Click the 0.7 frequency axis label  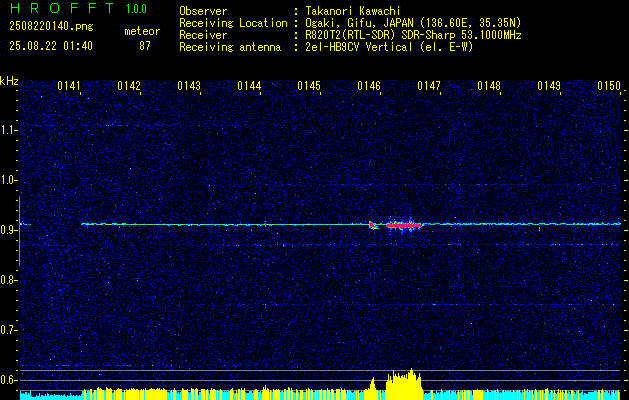point(9,330)
